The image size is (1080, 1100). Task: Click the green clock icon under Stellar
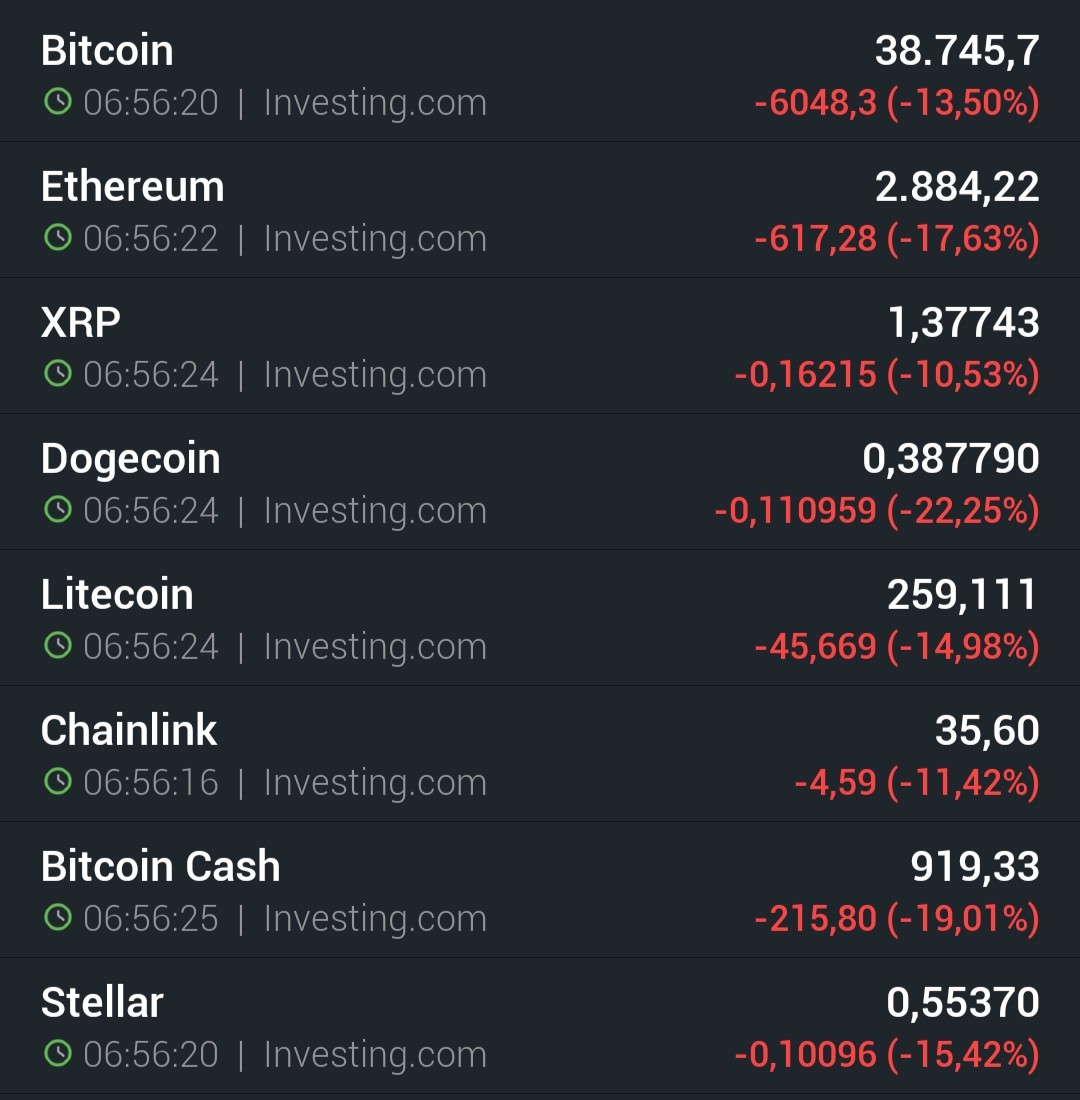click(58, 1053)
